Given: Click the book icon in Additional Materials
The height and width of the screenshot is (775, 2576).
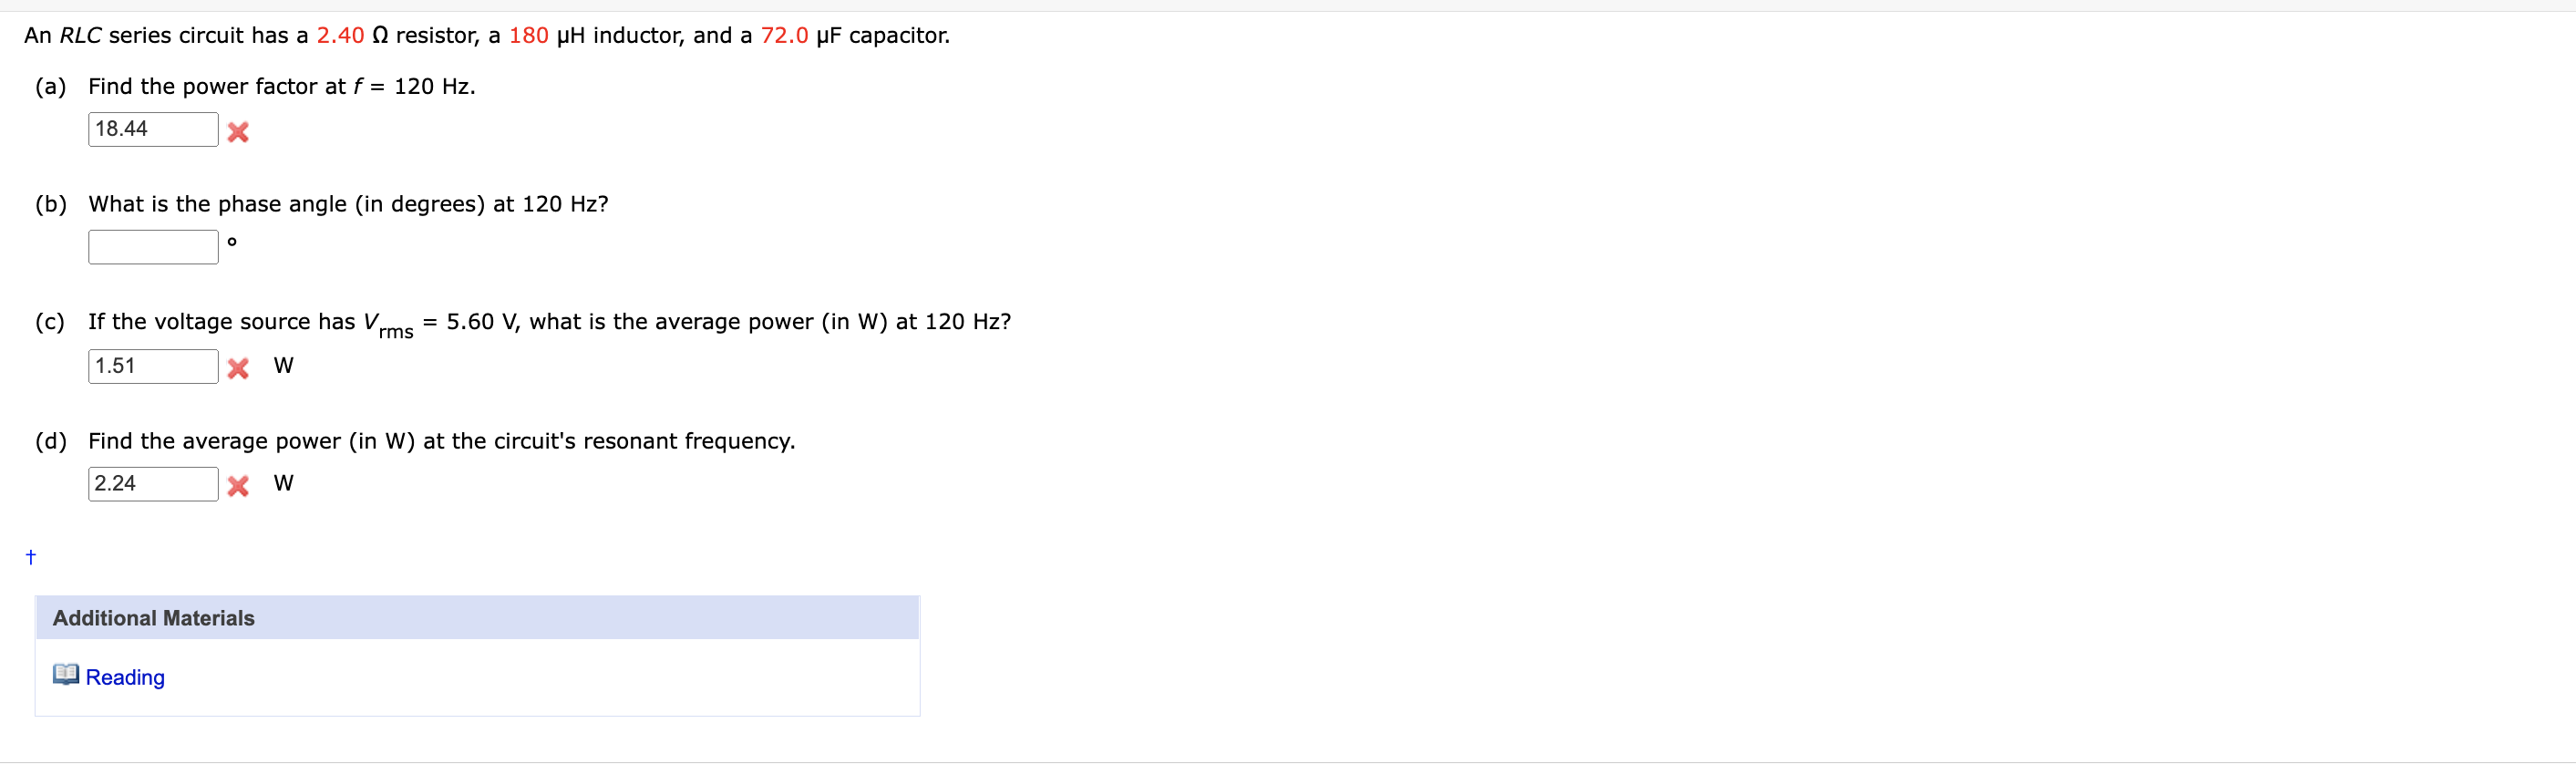Looking at the screenshot, I should click(x=65, y=674).
